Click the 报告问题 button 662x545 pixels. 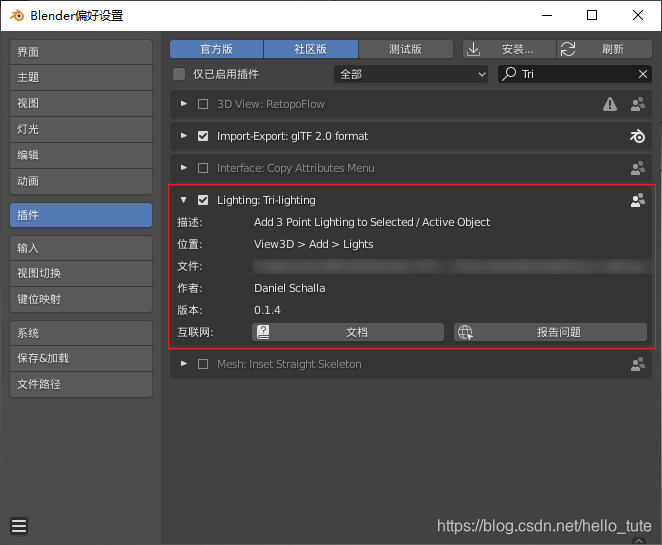click(x=550, y=332)
